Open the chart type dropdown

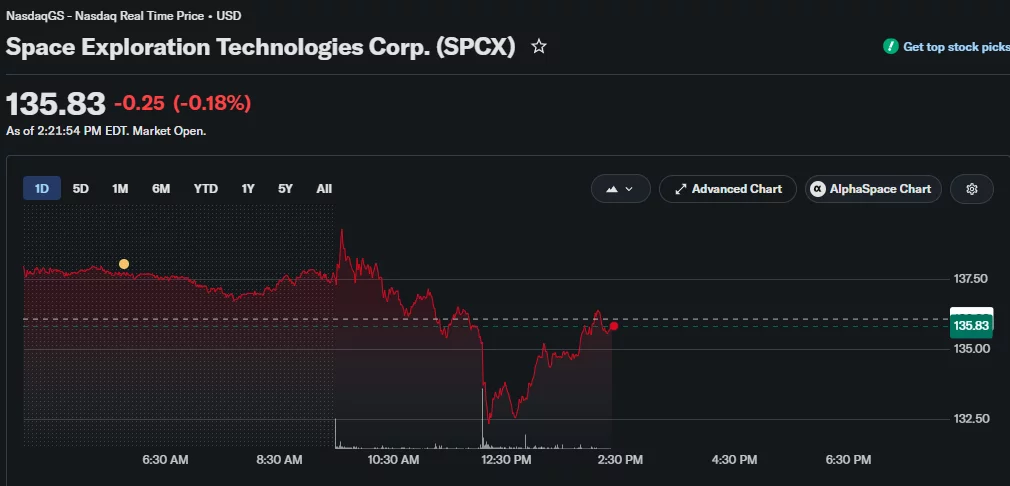pos(620,189)
